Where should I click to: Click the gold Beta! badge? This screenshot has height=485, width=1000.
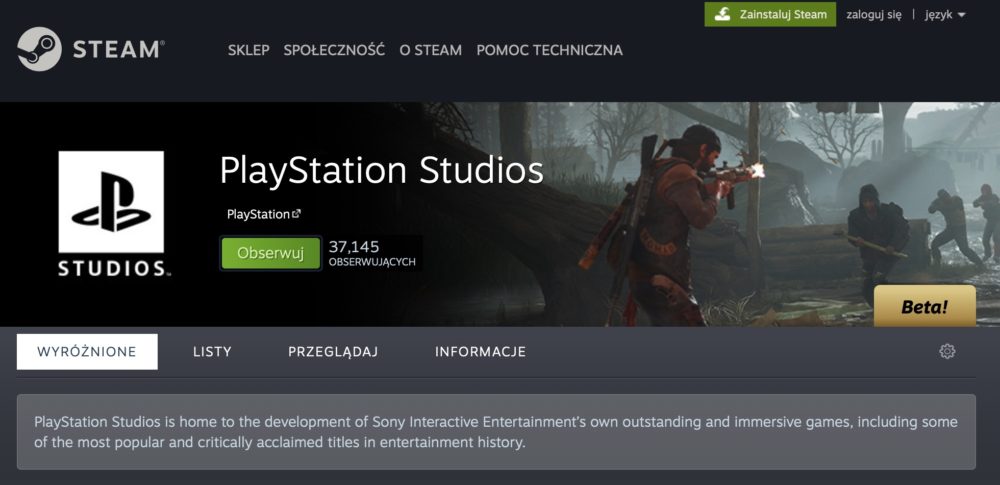pos(925,306)
